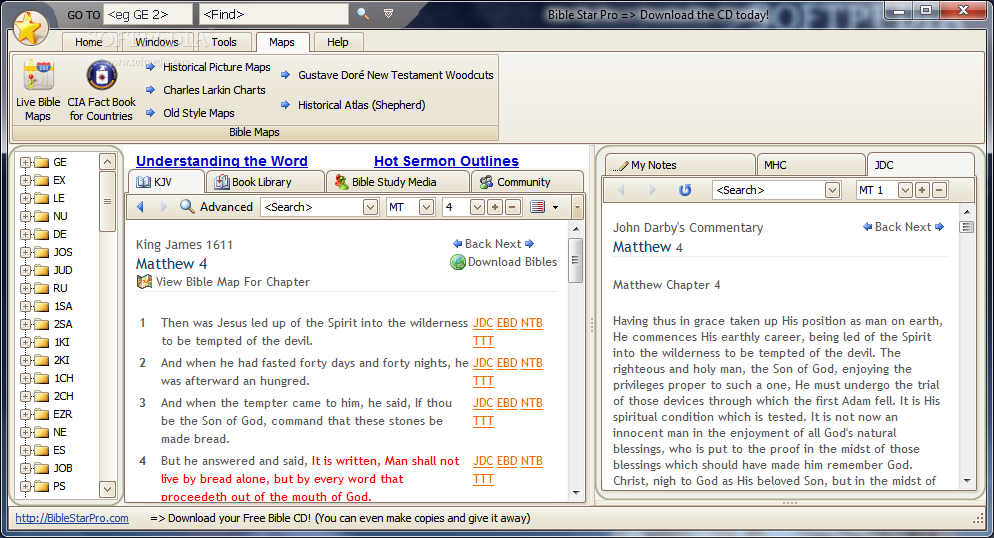994x538 pixels.
Task: Click the Find input field
Action: pyautogui.click(x=274, y=14)
